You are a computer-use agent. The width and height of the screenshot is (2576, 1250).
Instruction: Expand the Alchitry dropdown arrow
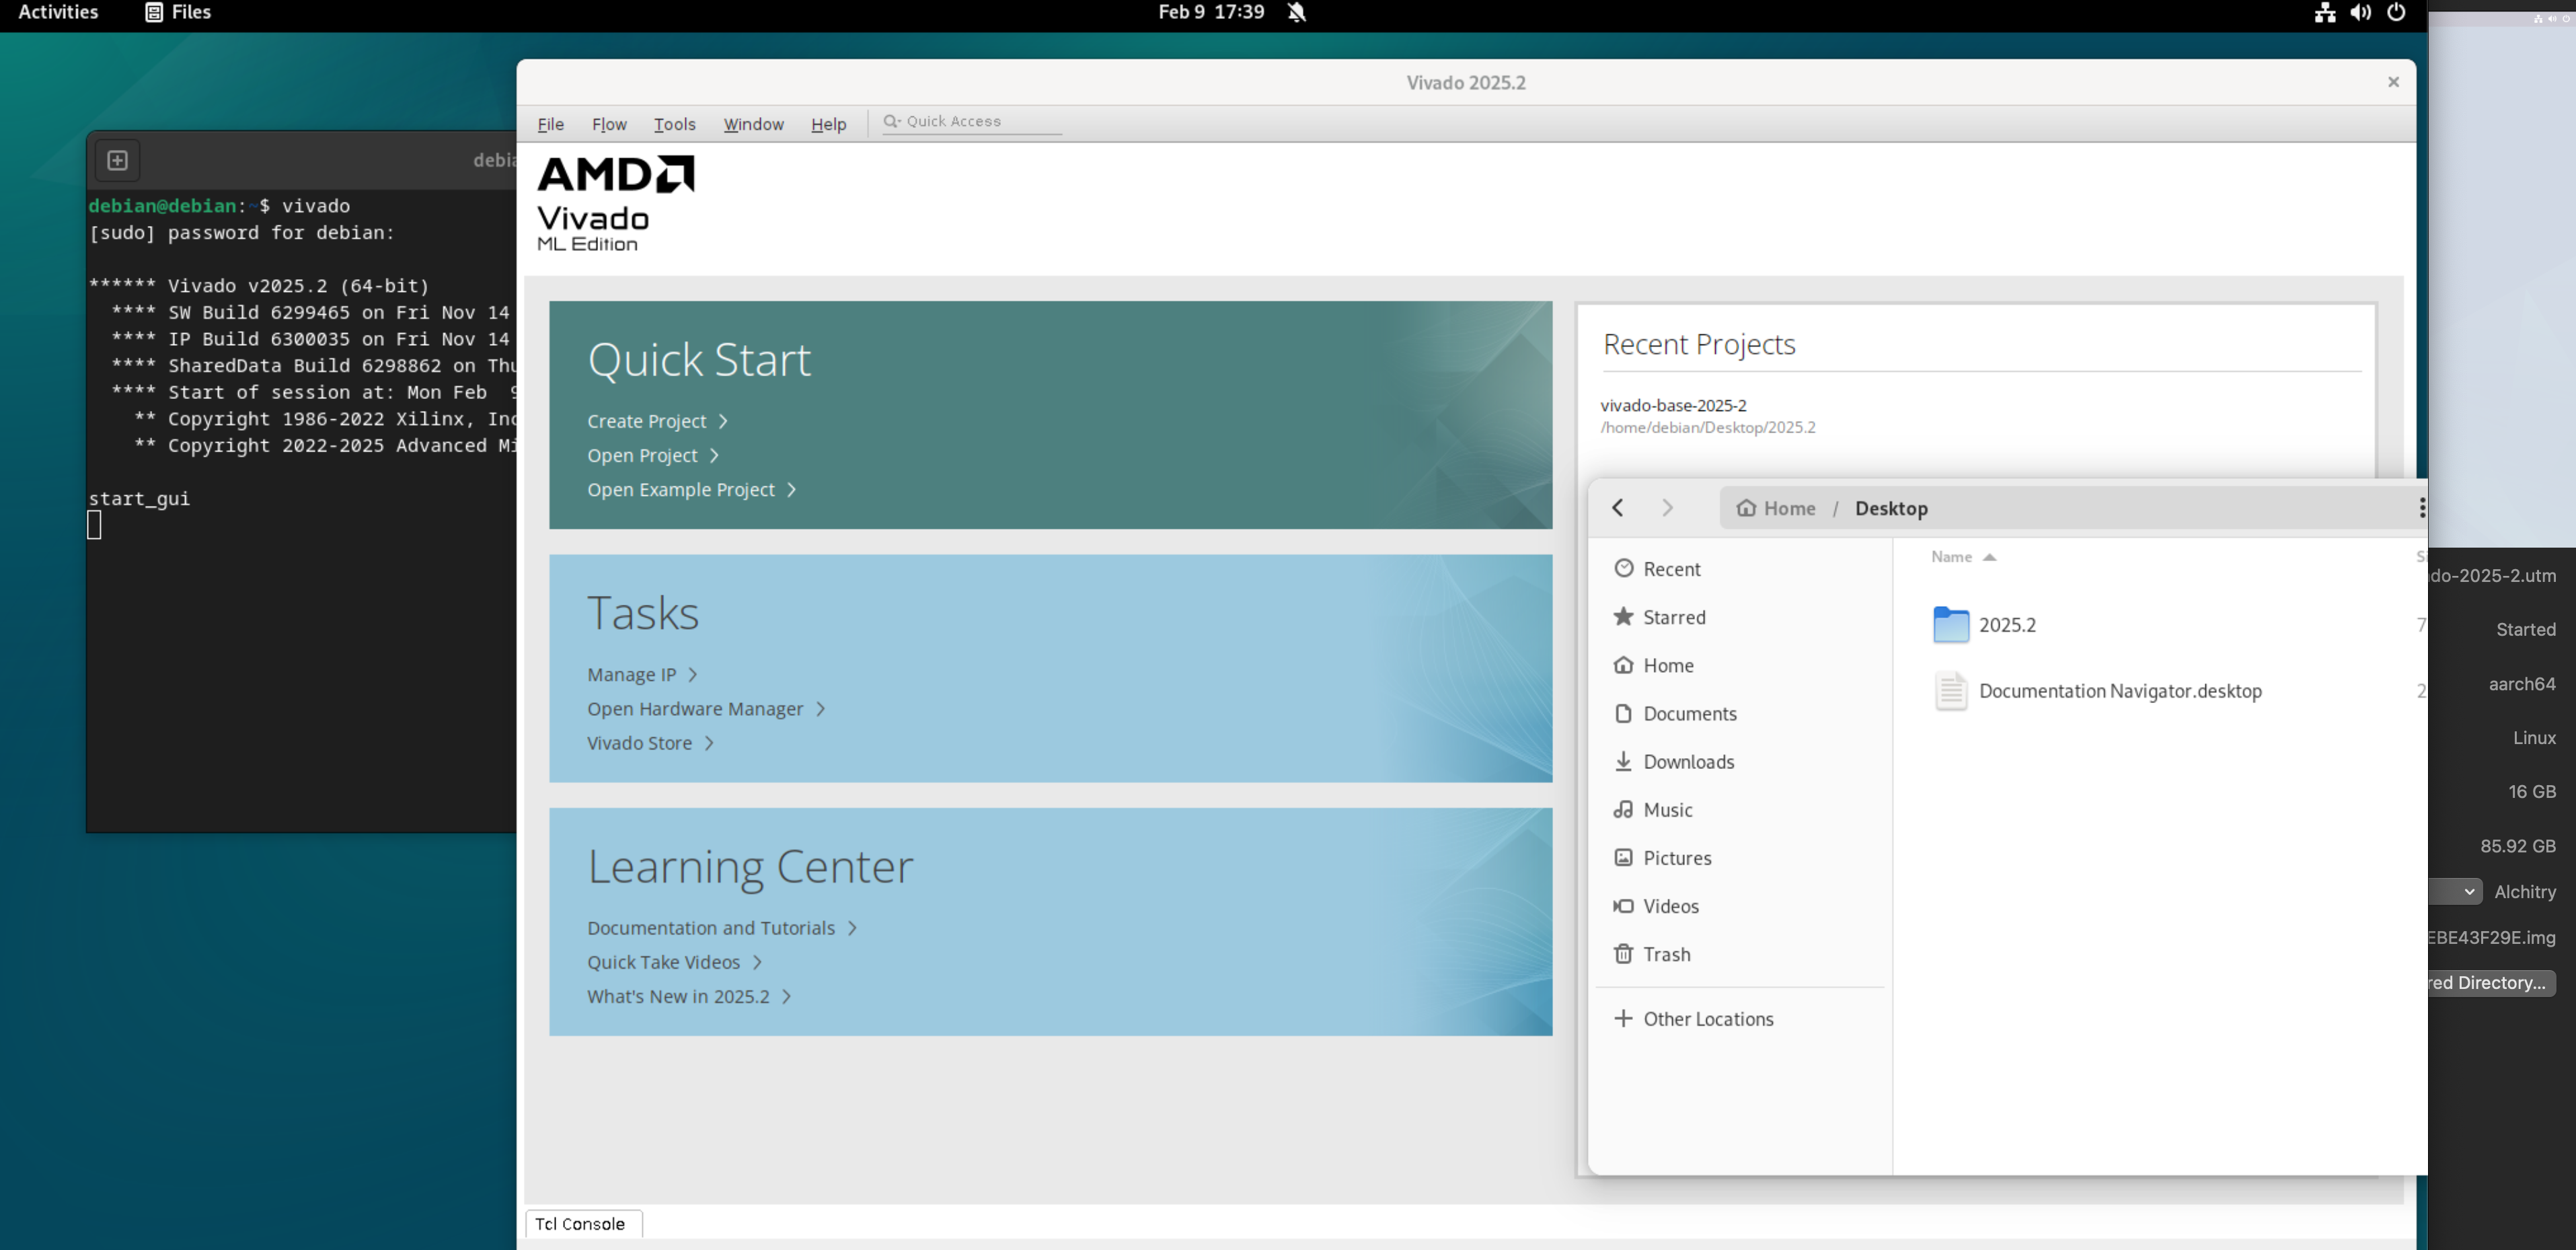coord(2469,891)
